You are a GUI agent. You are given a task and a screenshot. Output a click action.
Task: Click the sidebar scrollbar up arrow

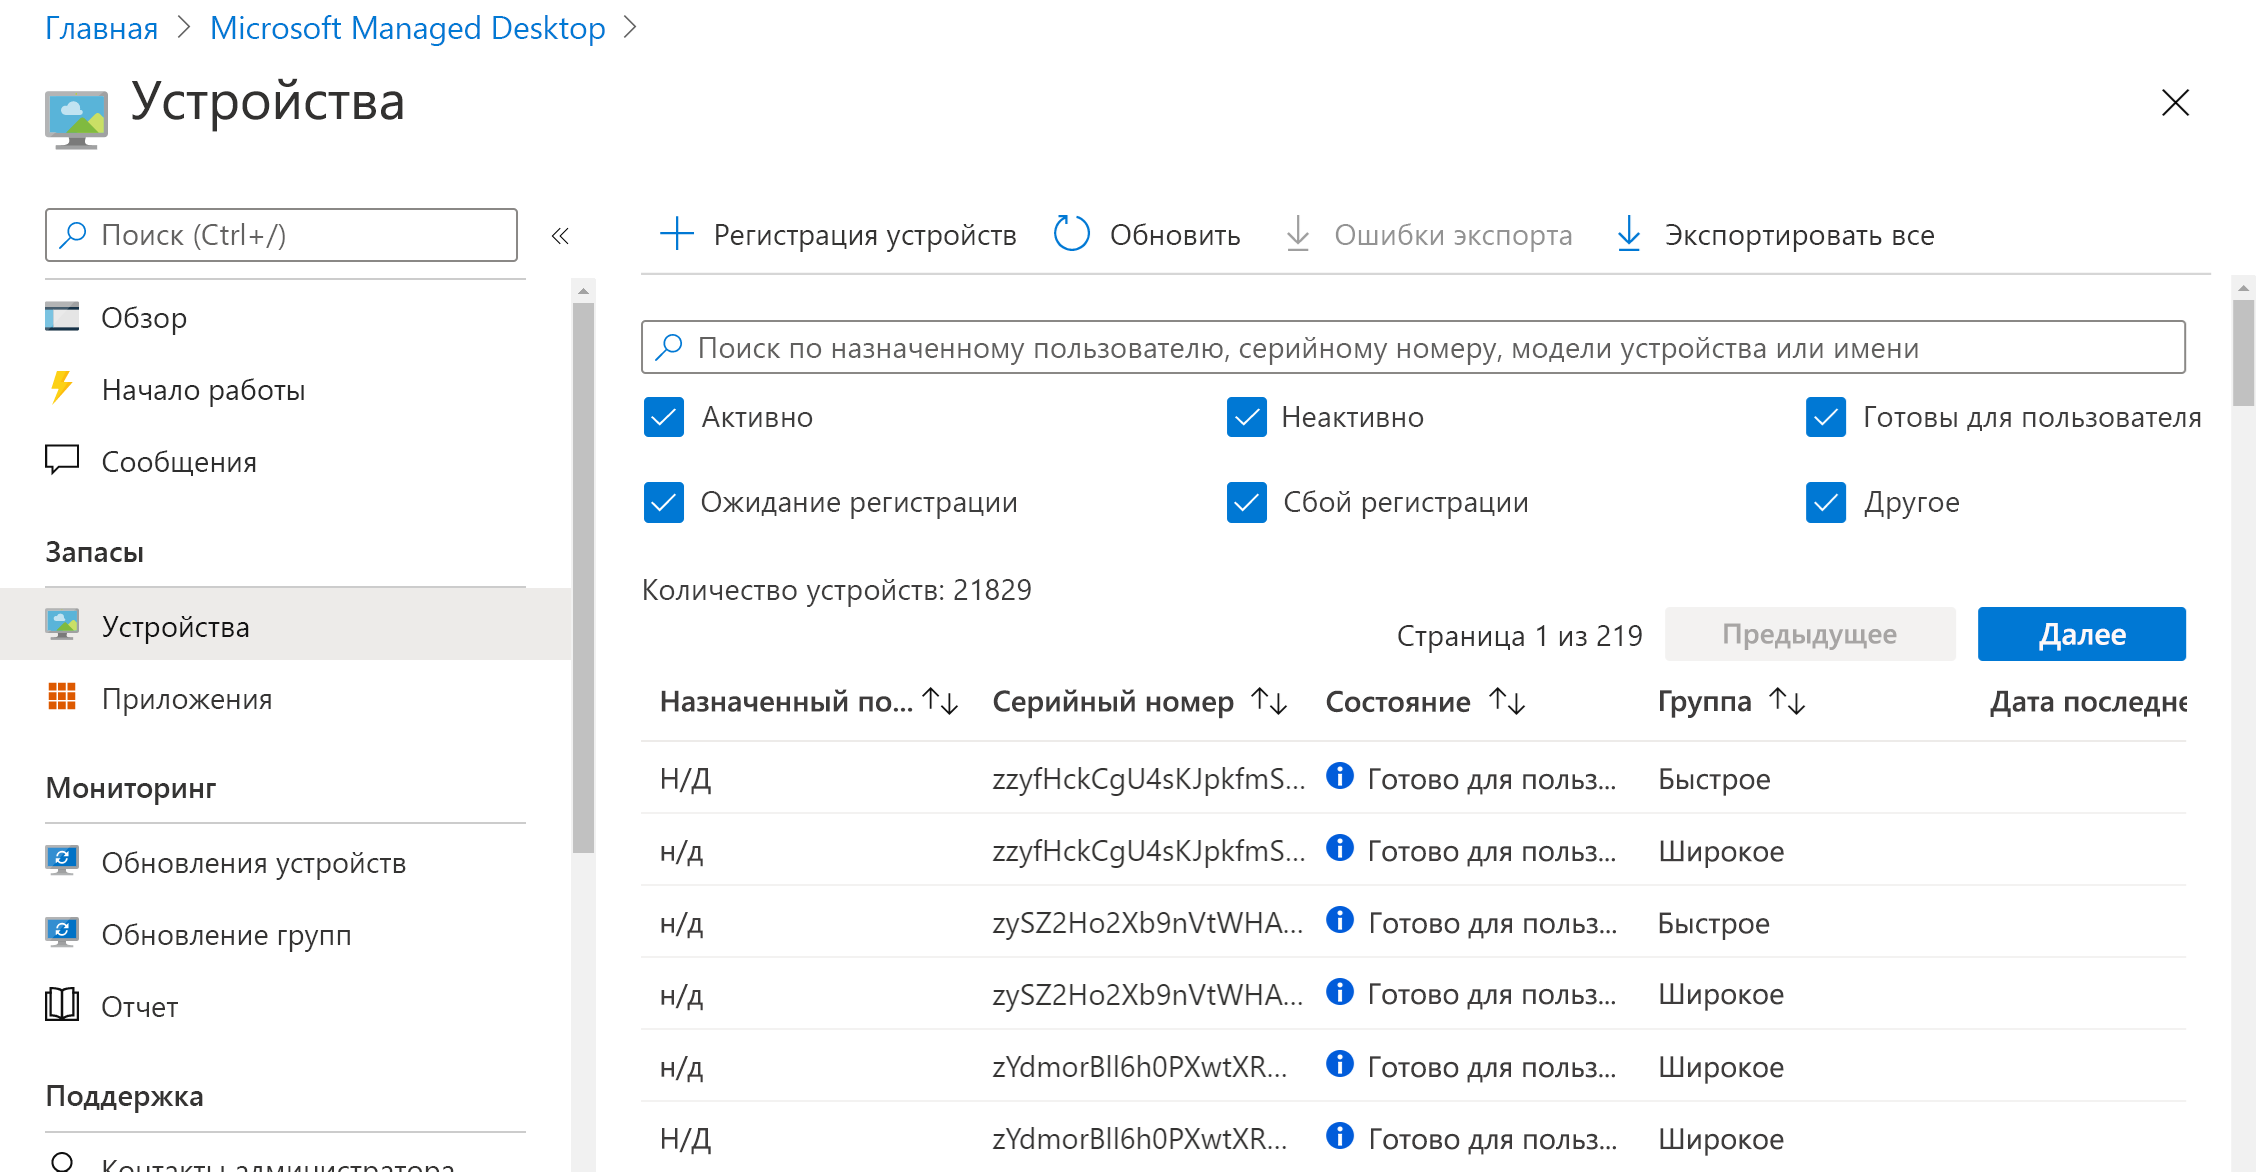pyautogui.click(x=584, y=290)
